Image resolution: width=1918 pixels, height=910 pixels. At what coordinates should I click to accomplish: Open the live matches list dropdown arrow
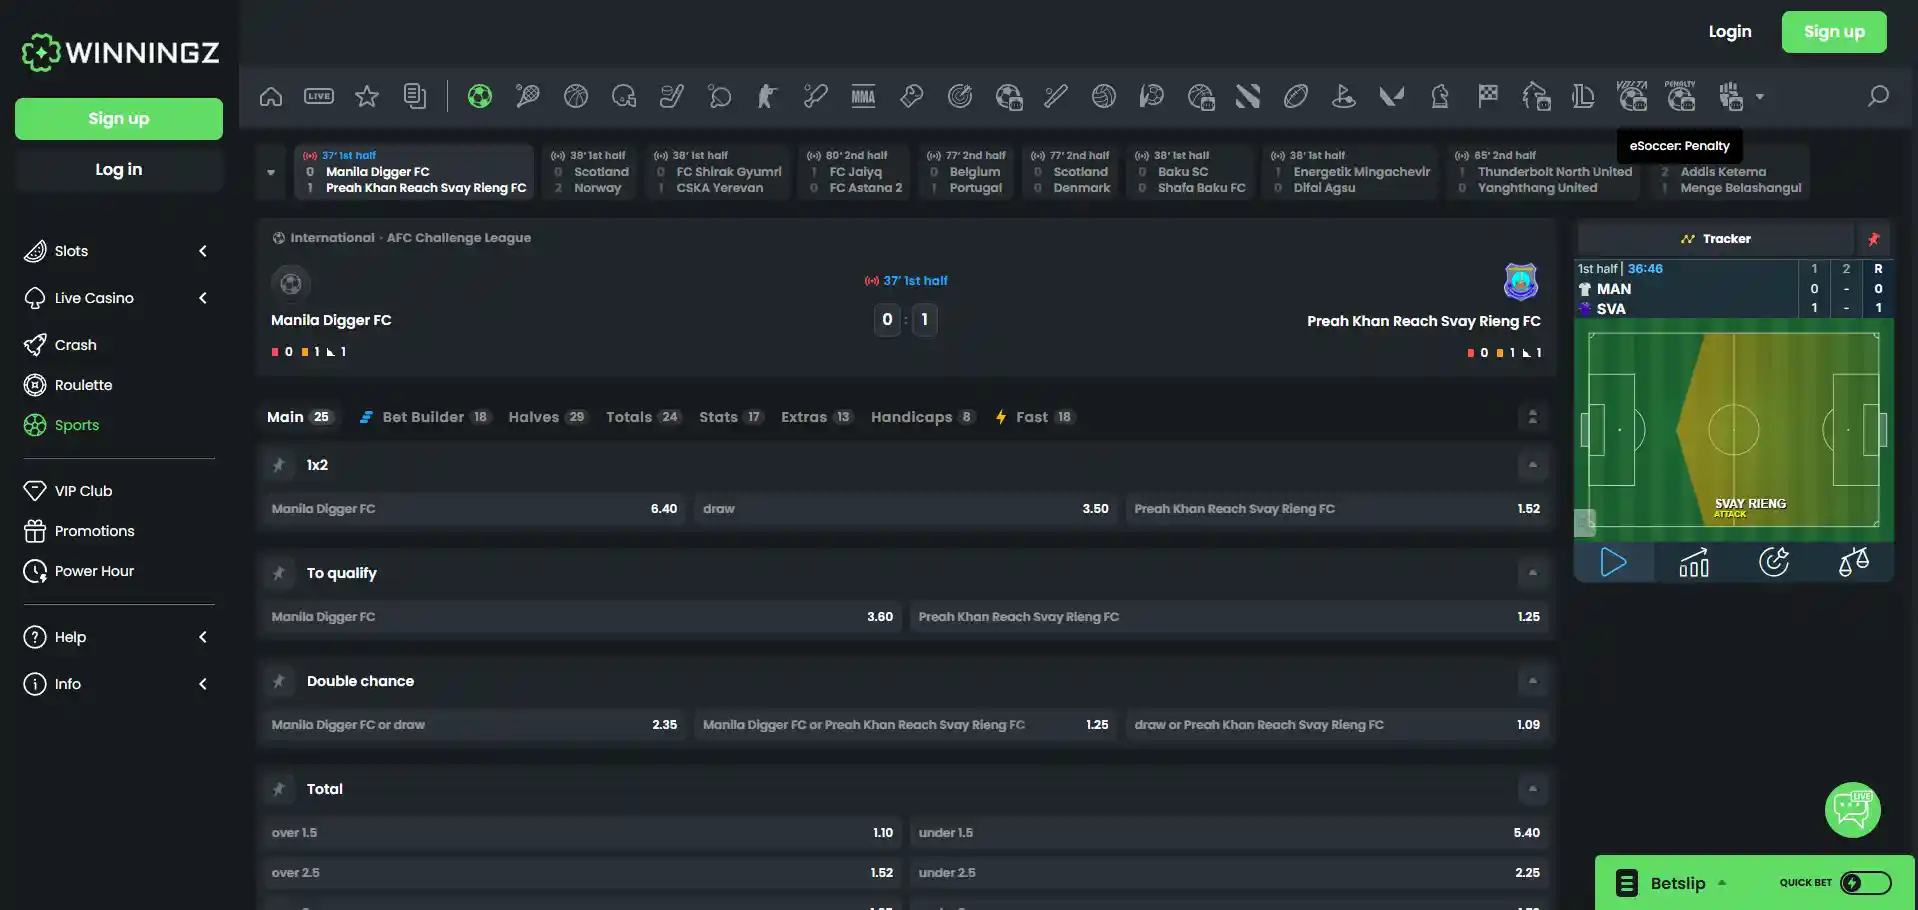(271, 172)
